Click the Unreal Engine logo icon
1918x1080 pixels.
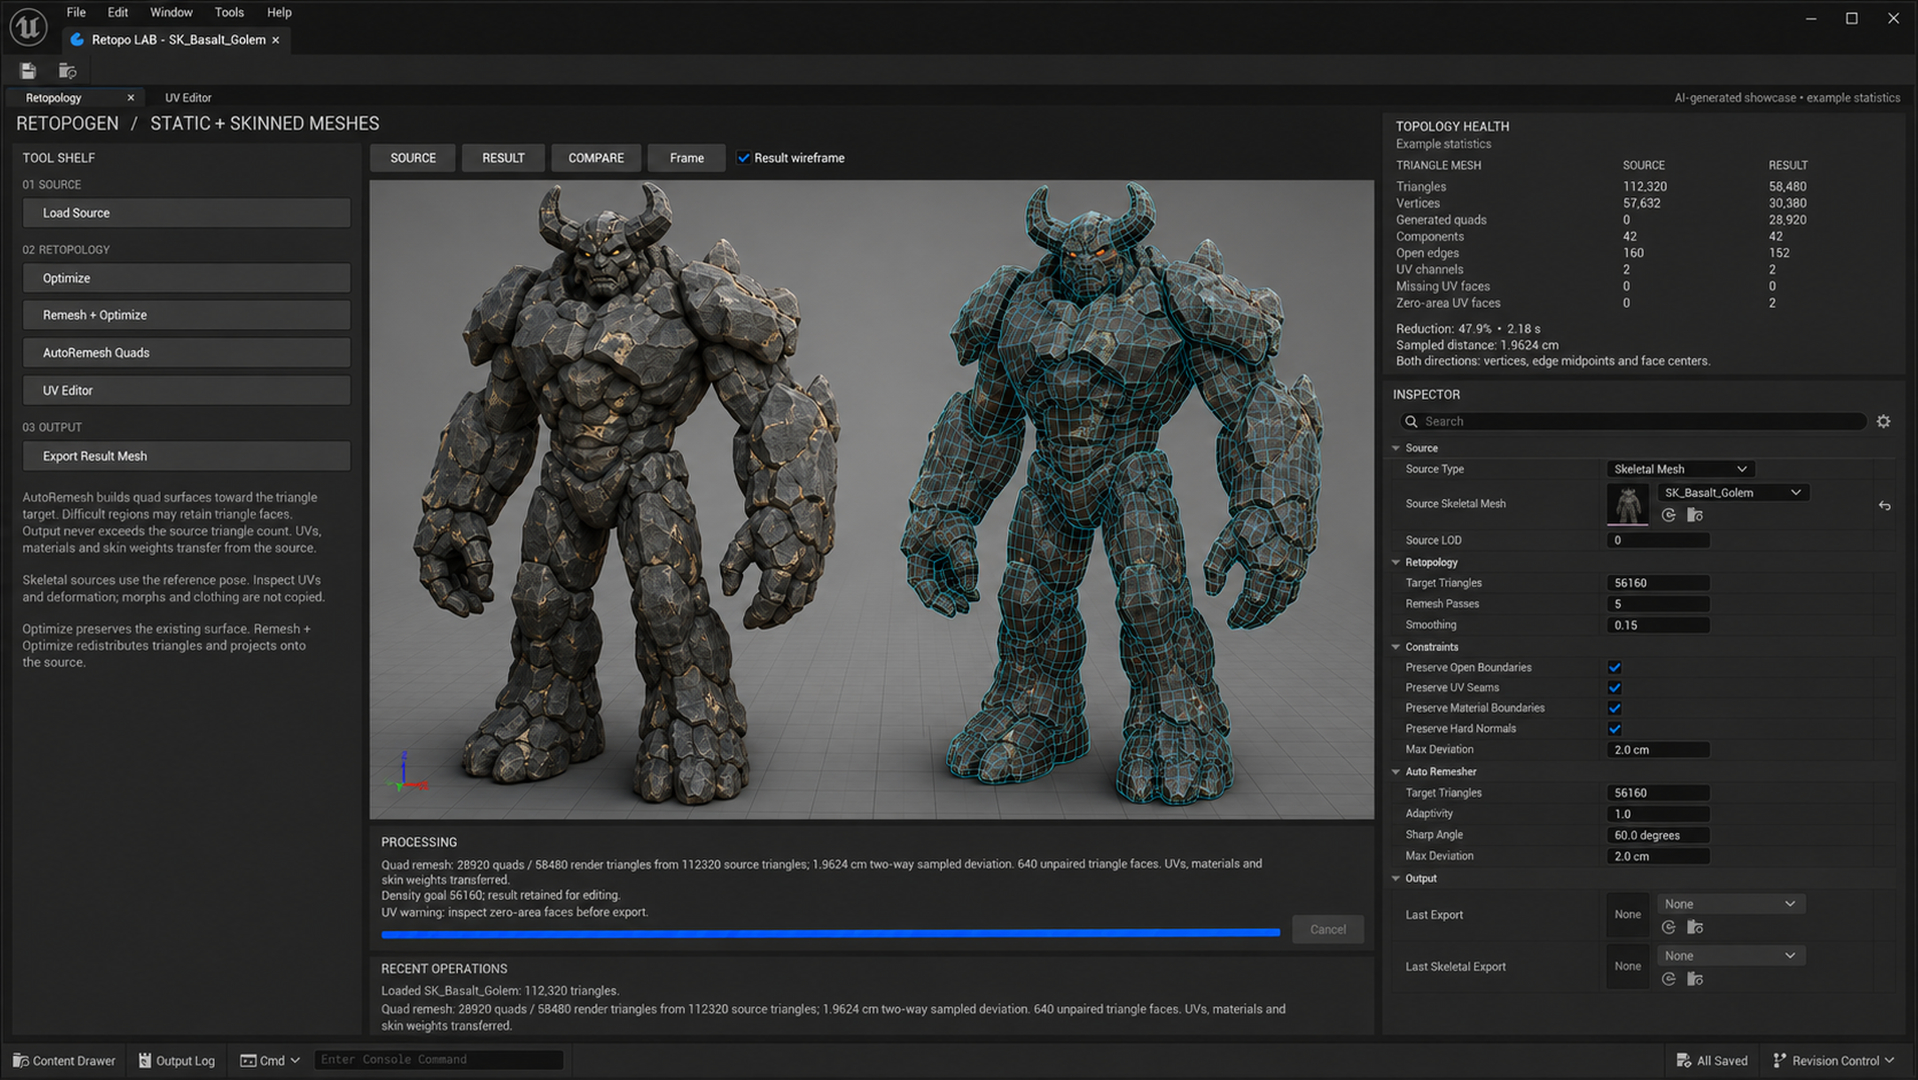[28, 27]
